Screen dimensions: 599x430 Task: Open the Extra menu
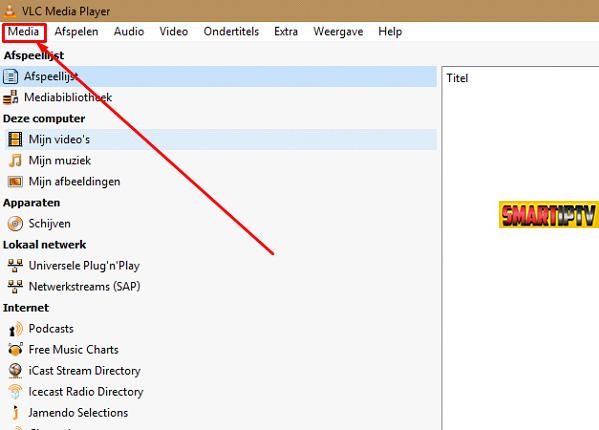pos(286,32)
